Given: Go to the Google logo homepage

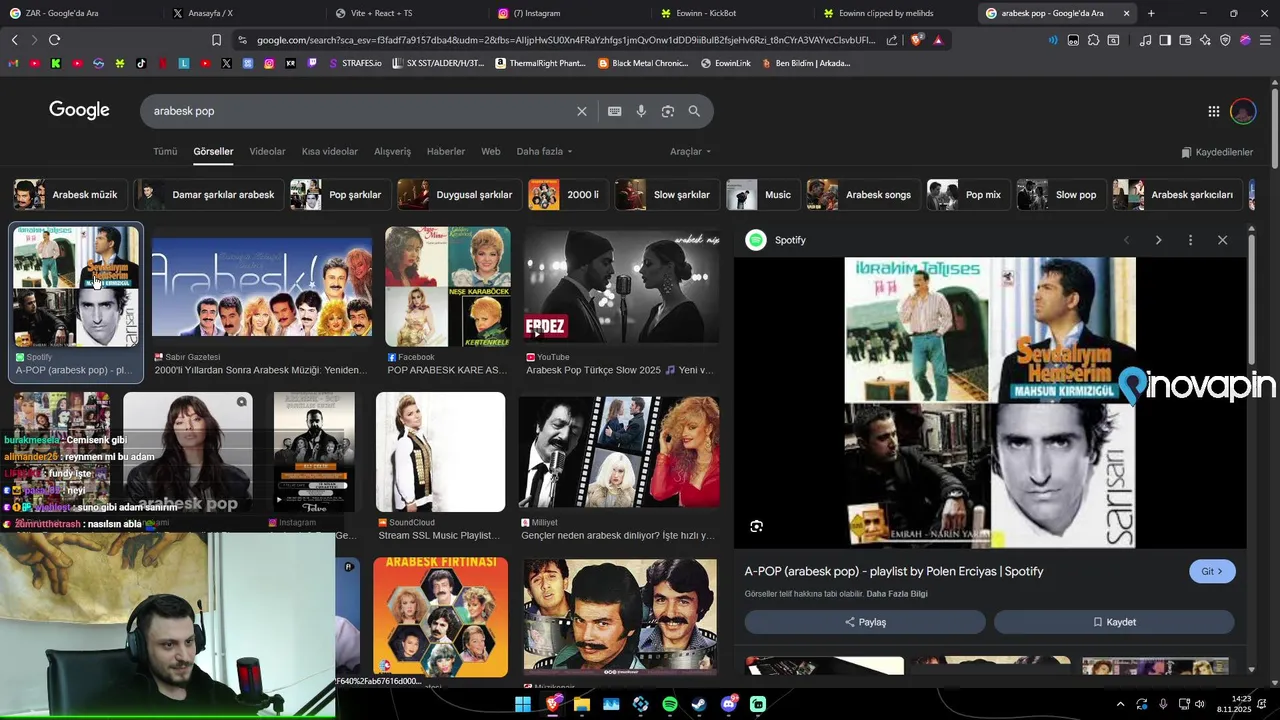Looking at the screenshot, I should 79,110.
